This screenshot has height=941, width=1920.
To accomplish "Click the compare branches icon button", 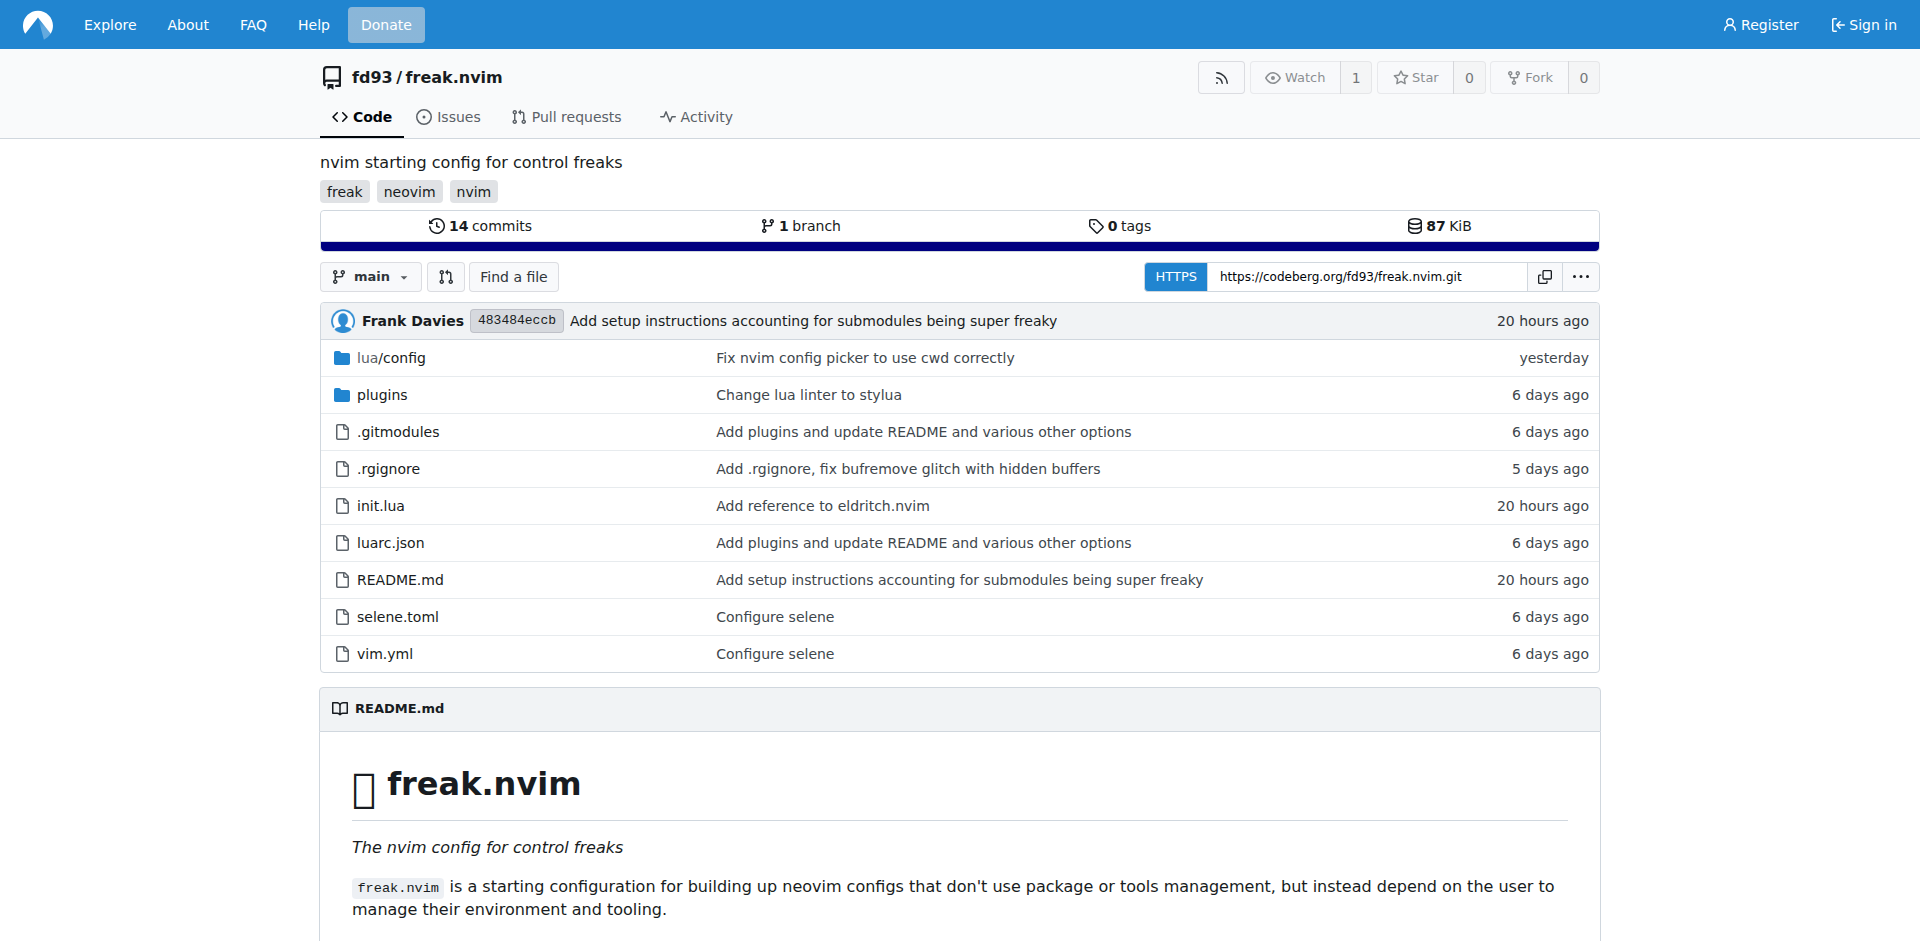I will click(446, 277).
